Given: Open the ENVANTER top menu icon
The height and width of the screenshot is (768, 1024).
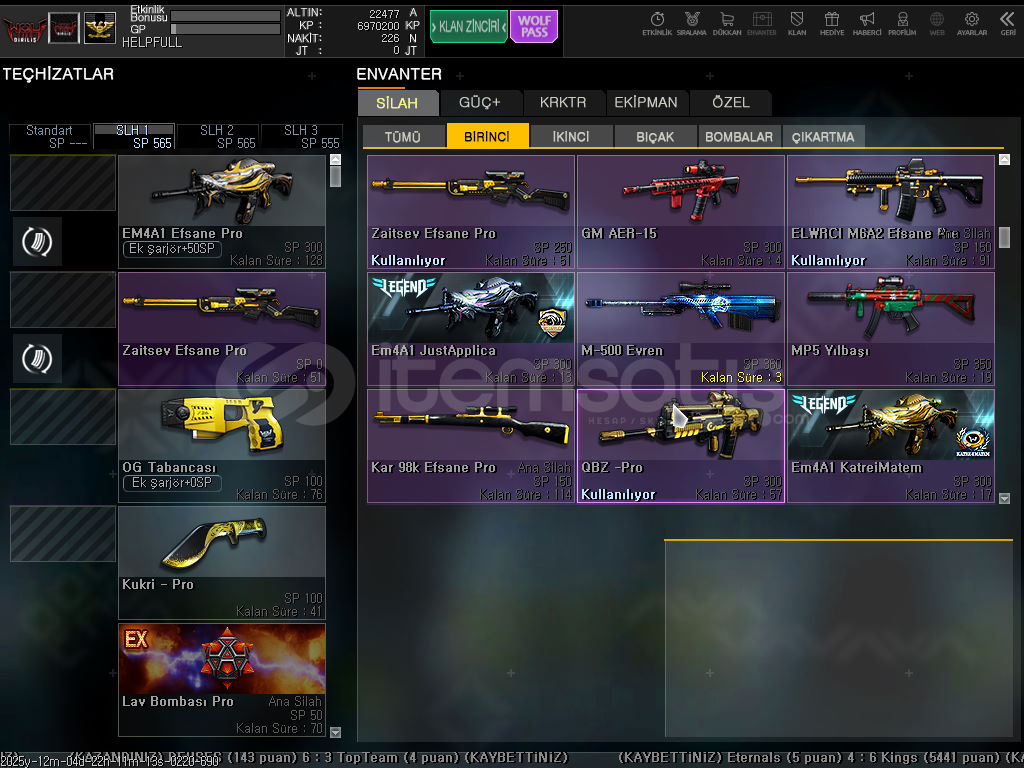Looking at the screenshot, I should click(761, 24).
